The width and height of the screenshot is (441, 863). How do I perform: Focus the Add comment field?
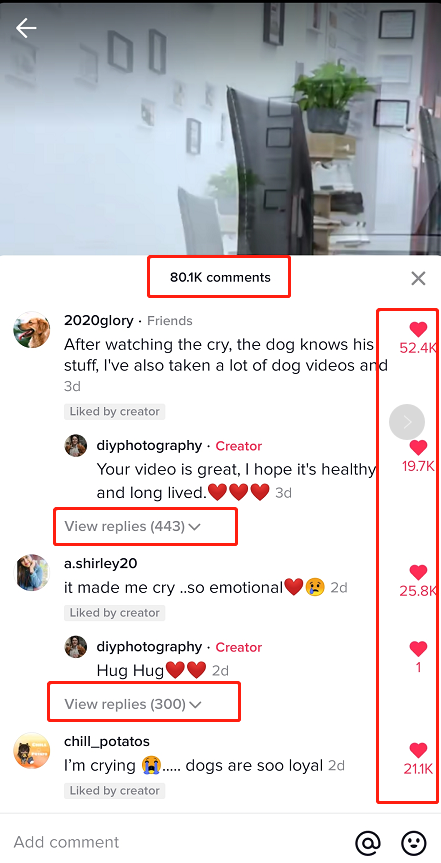click(176, 842)
